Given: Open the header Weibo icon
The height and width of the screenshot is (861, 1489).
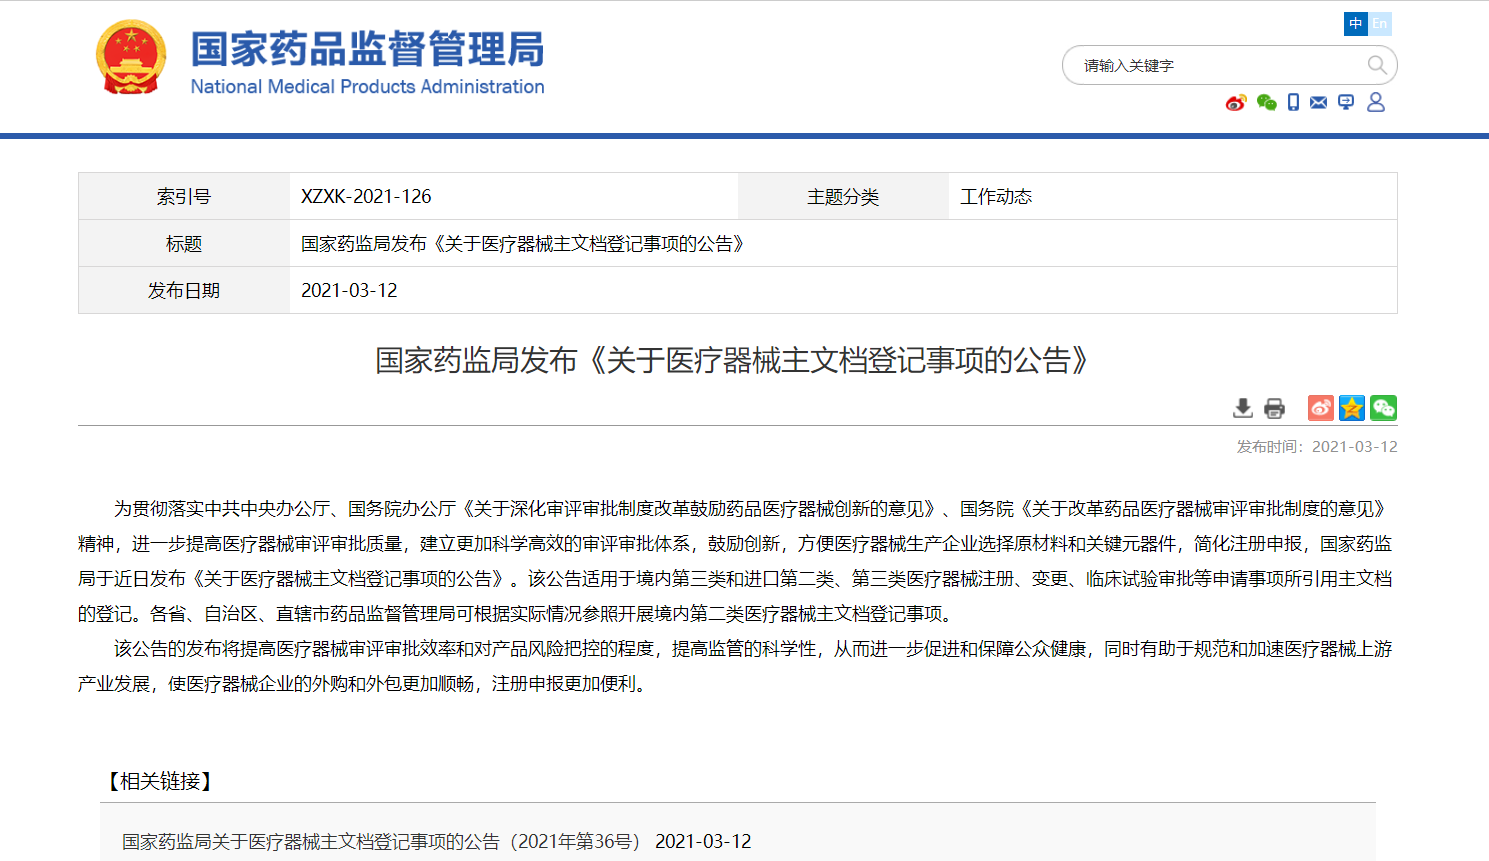Looking at the screenshot, I should [x=1236, y=102].
